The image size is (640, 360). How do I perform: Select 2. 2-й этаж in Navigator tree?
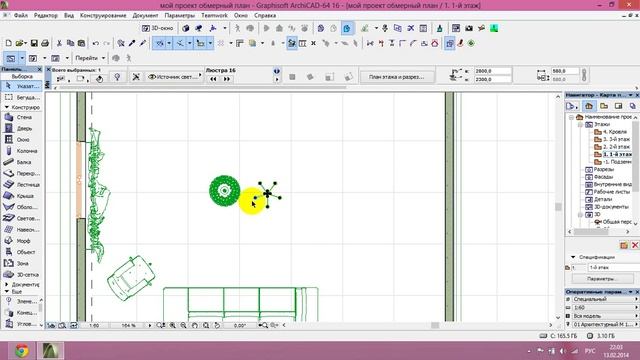[x=616, y=147]
